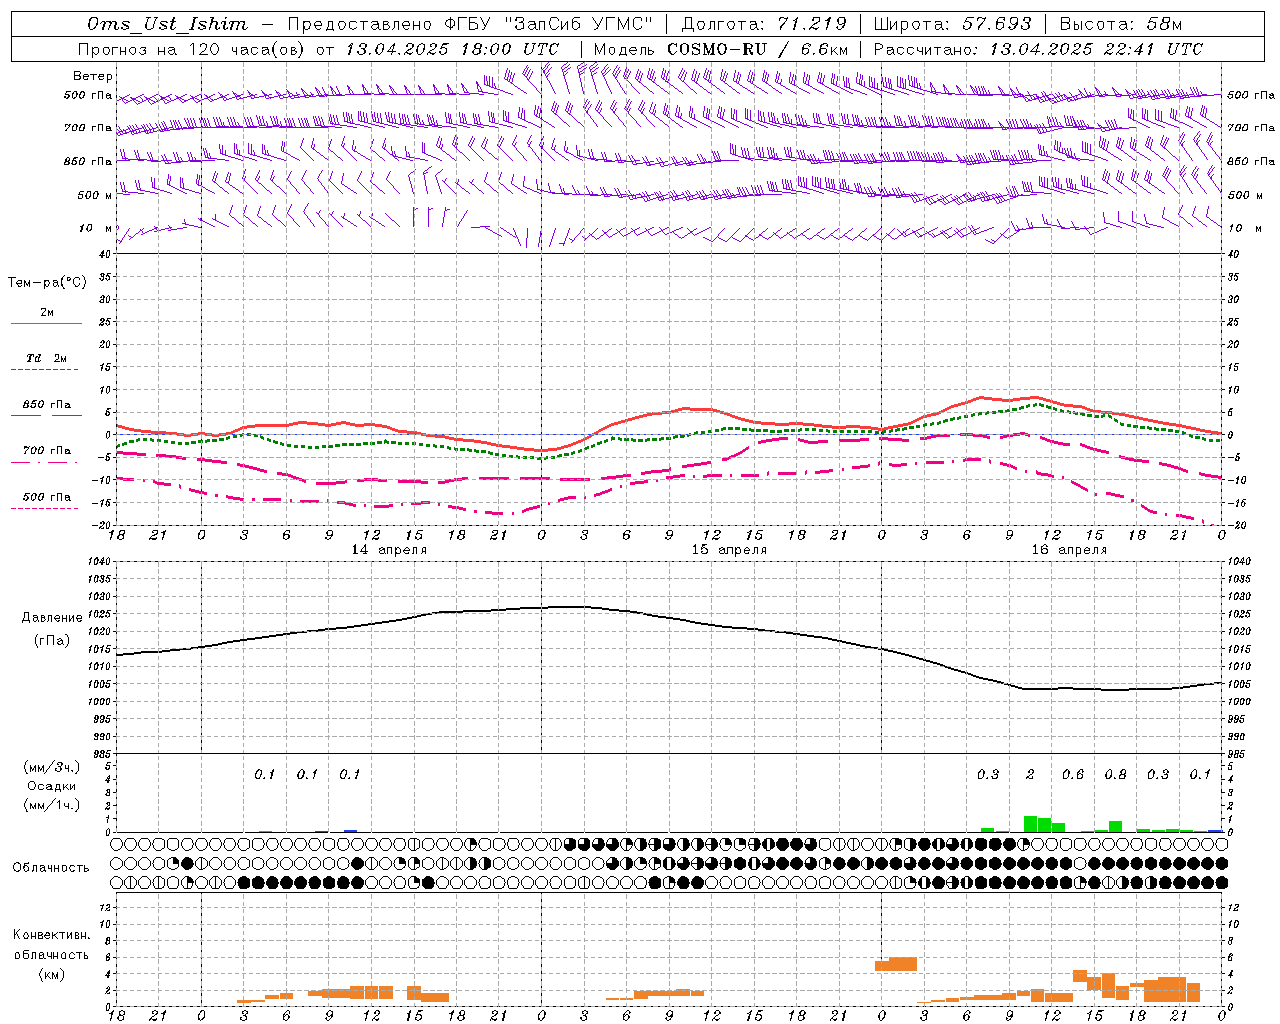Click the Тем-ра(°C) chart label

(47, 283)
